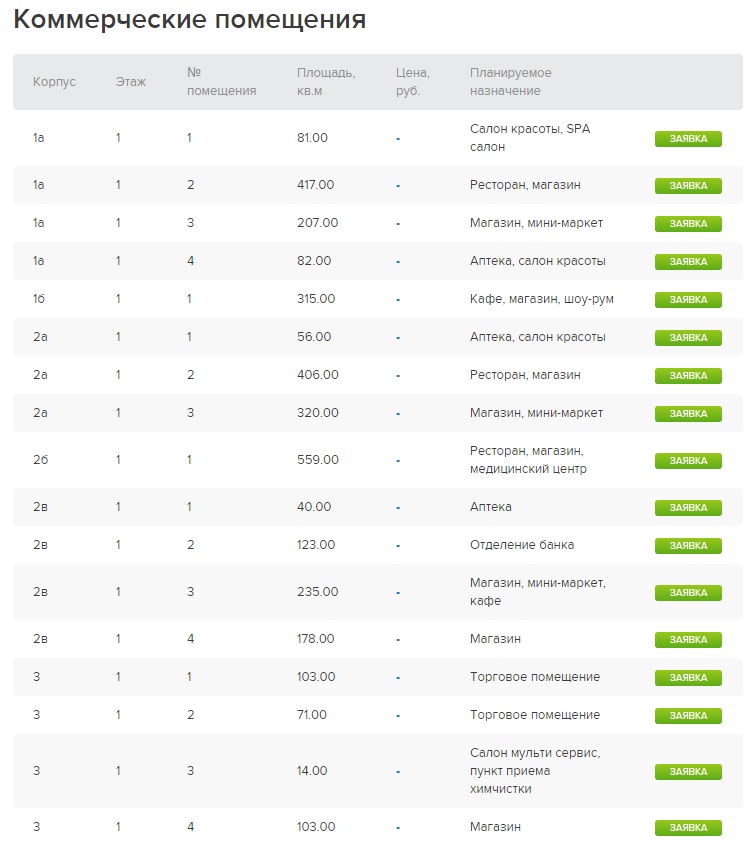The width and height of the screenshot is (749, 841).
Task: Submit ЗАЯВКА for the 71.00 Торговое помещение
Action: 687,716
